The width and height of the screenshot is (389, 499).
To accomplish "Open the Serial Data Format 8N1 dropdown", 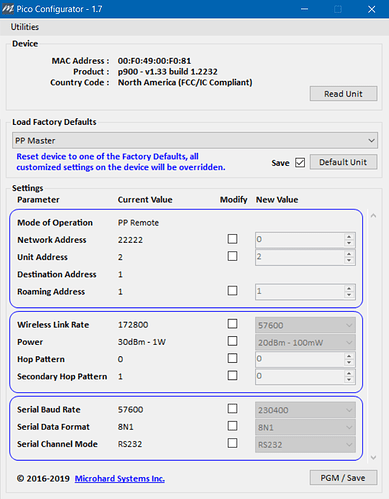I will click(305, 427).
